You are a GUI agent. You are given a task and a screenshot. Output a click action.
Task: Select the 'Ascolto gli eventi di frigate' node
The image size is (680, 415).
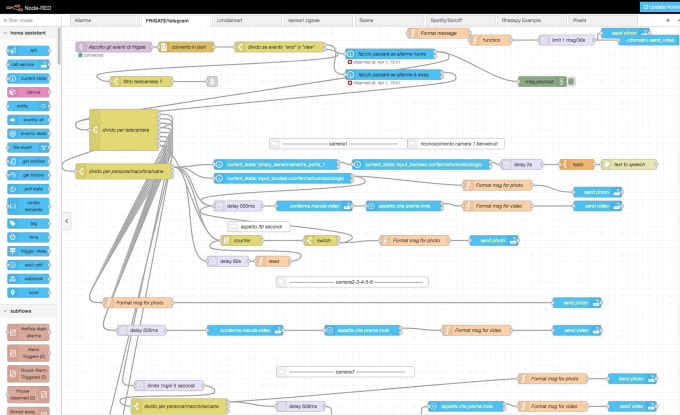[114, 47]
